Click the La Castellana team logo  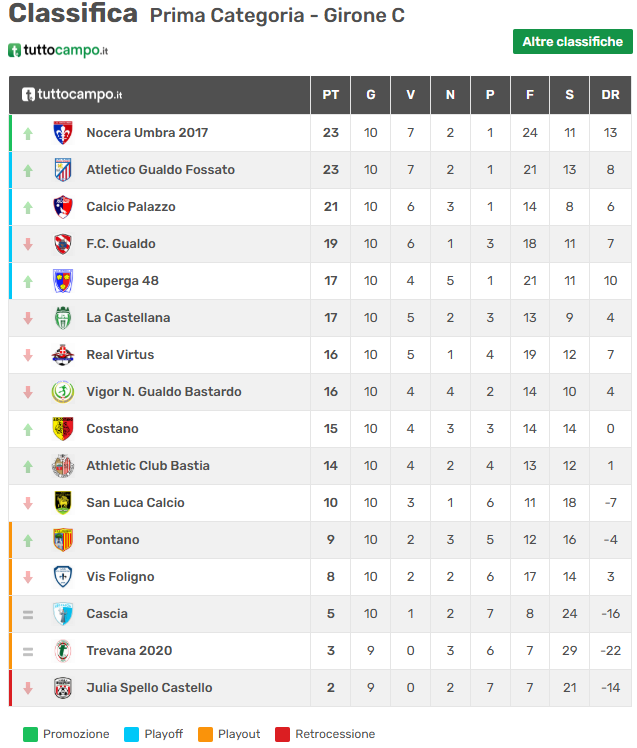[63, 318]
